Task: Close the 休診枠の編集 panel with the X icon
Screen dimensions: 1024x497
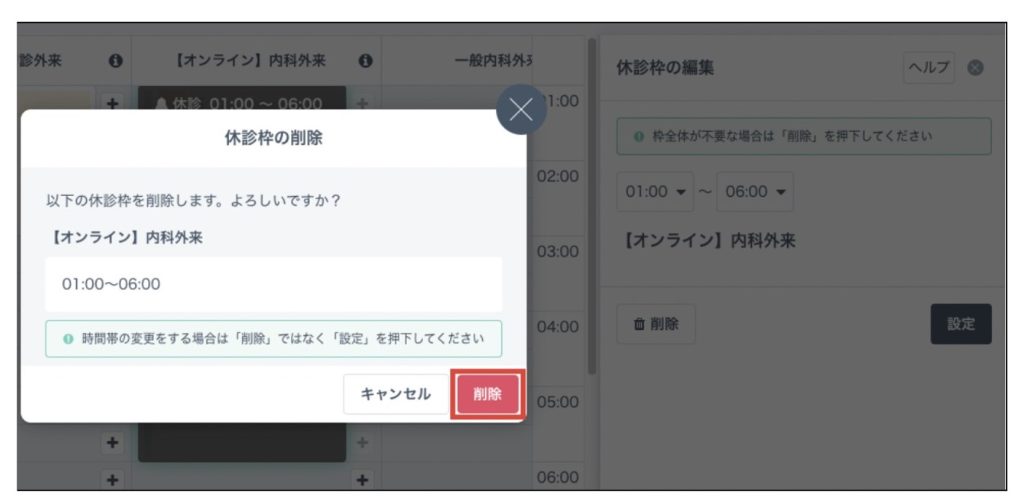Action: (x=976, y=68)
